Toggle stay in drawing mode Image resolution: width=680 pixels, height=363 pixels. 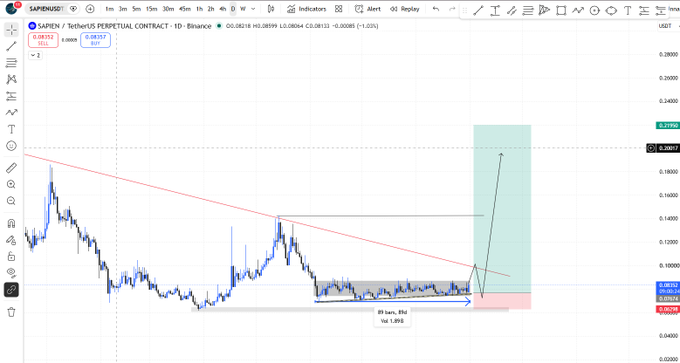[x=11, y=240]
